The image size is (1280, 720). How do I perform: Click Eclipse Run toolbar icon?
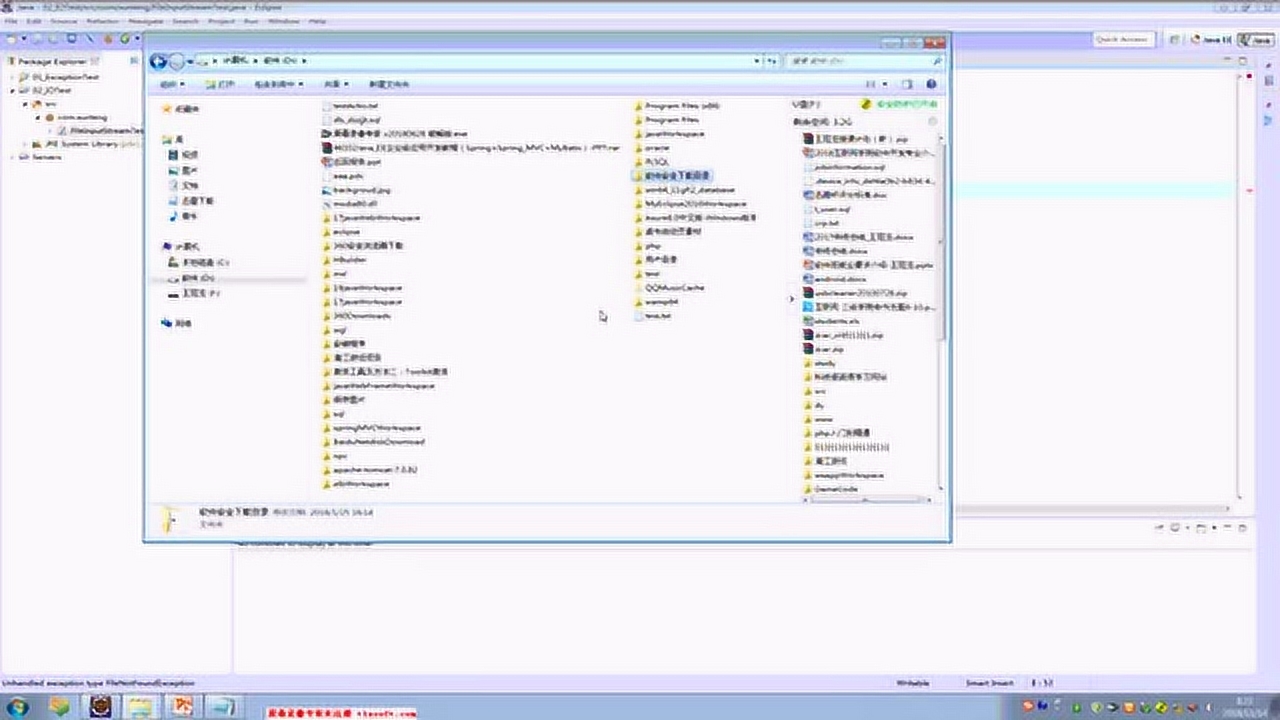point(125,39)
